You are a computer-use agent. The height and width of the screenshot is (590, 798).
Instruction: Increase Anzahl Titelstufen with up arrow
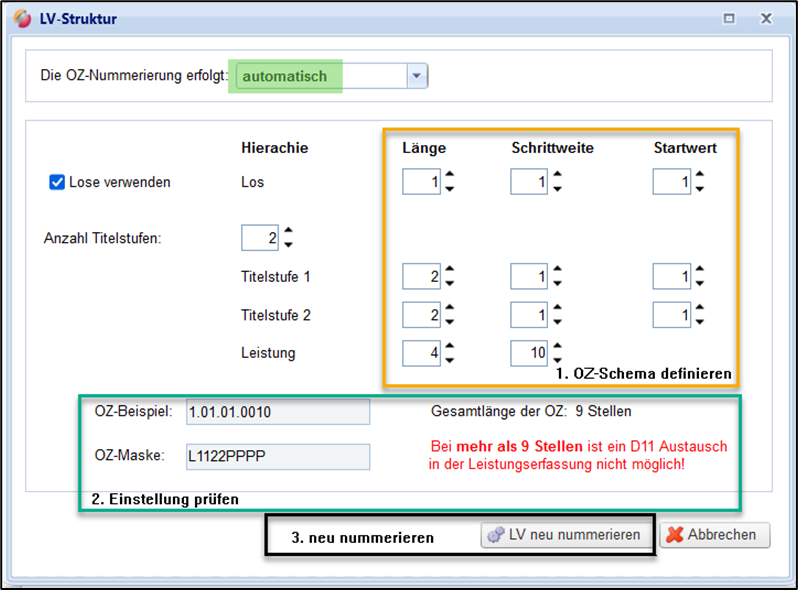(x=288, y=231)
